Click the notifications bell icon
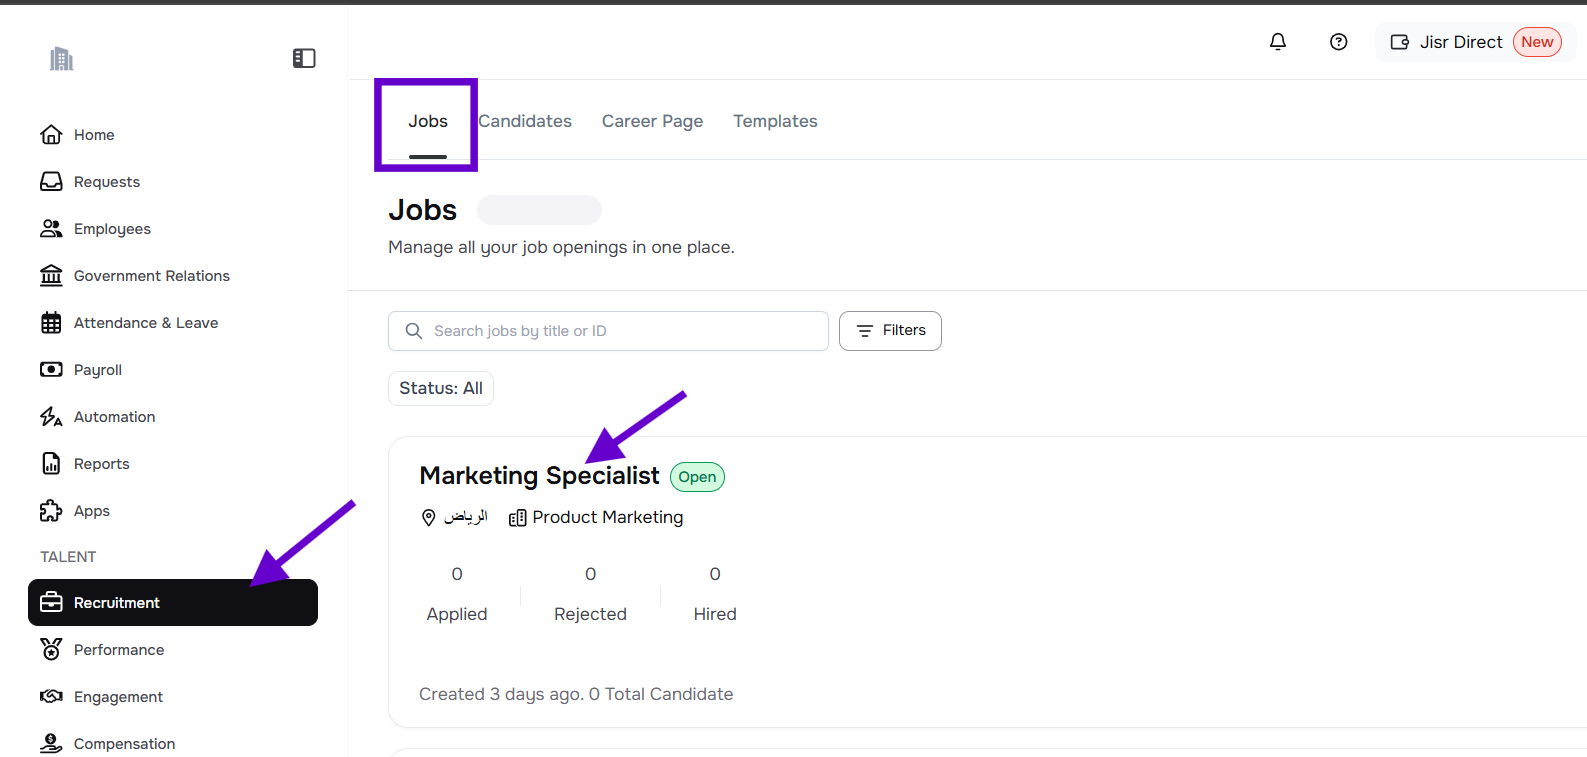Viewport: 1587px width, 757px height. [x=1278, y=42]
